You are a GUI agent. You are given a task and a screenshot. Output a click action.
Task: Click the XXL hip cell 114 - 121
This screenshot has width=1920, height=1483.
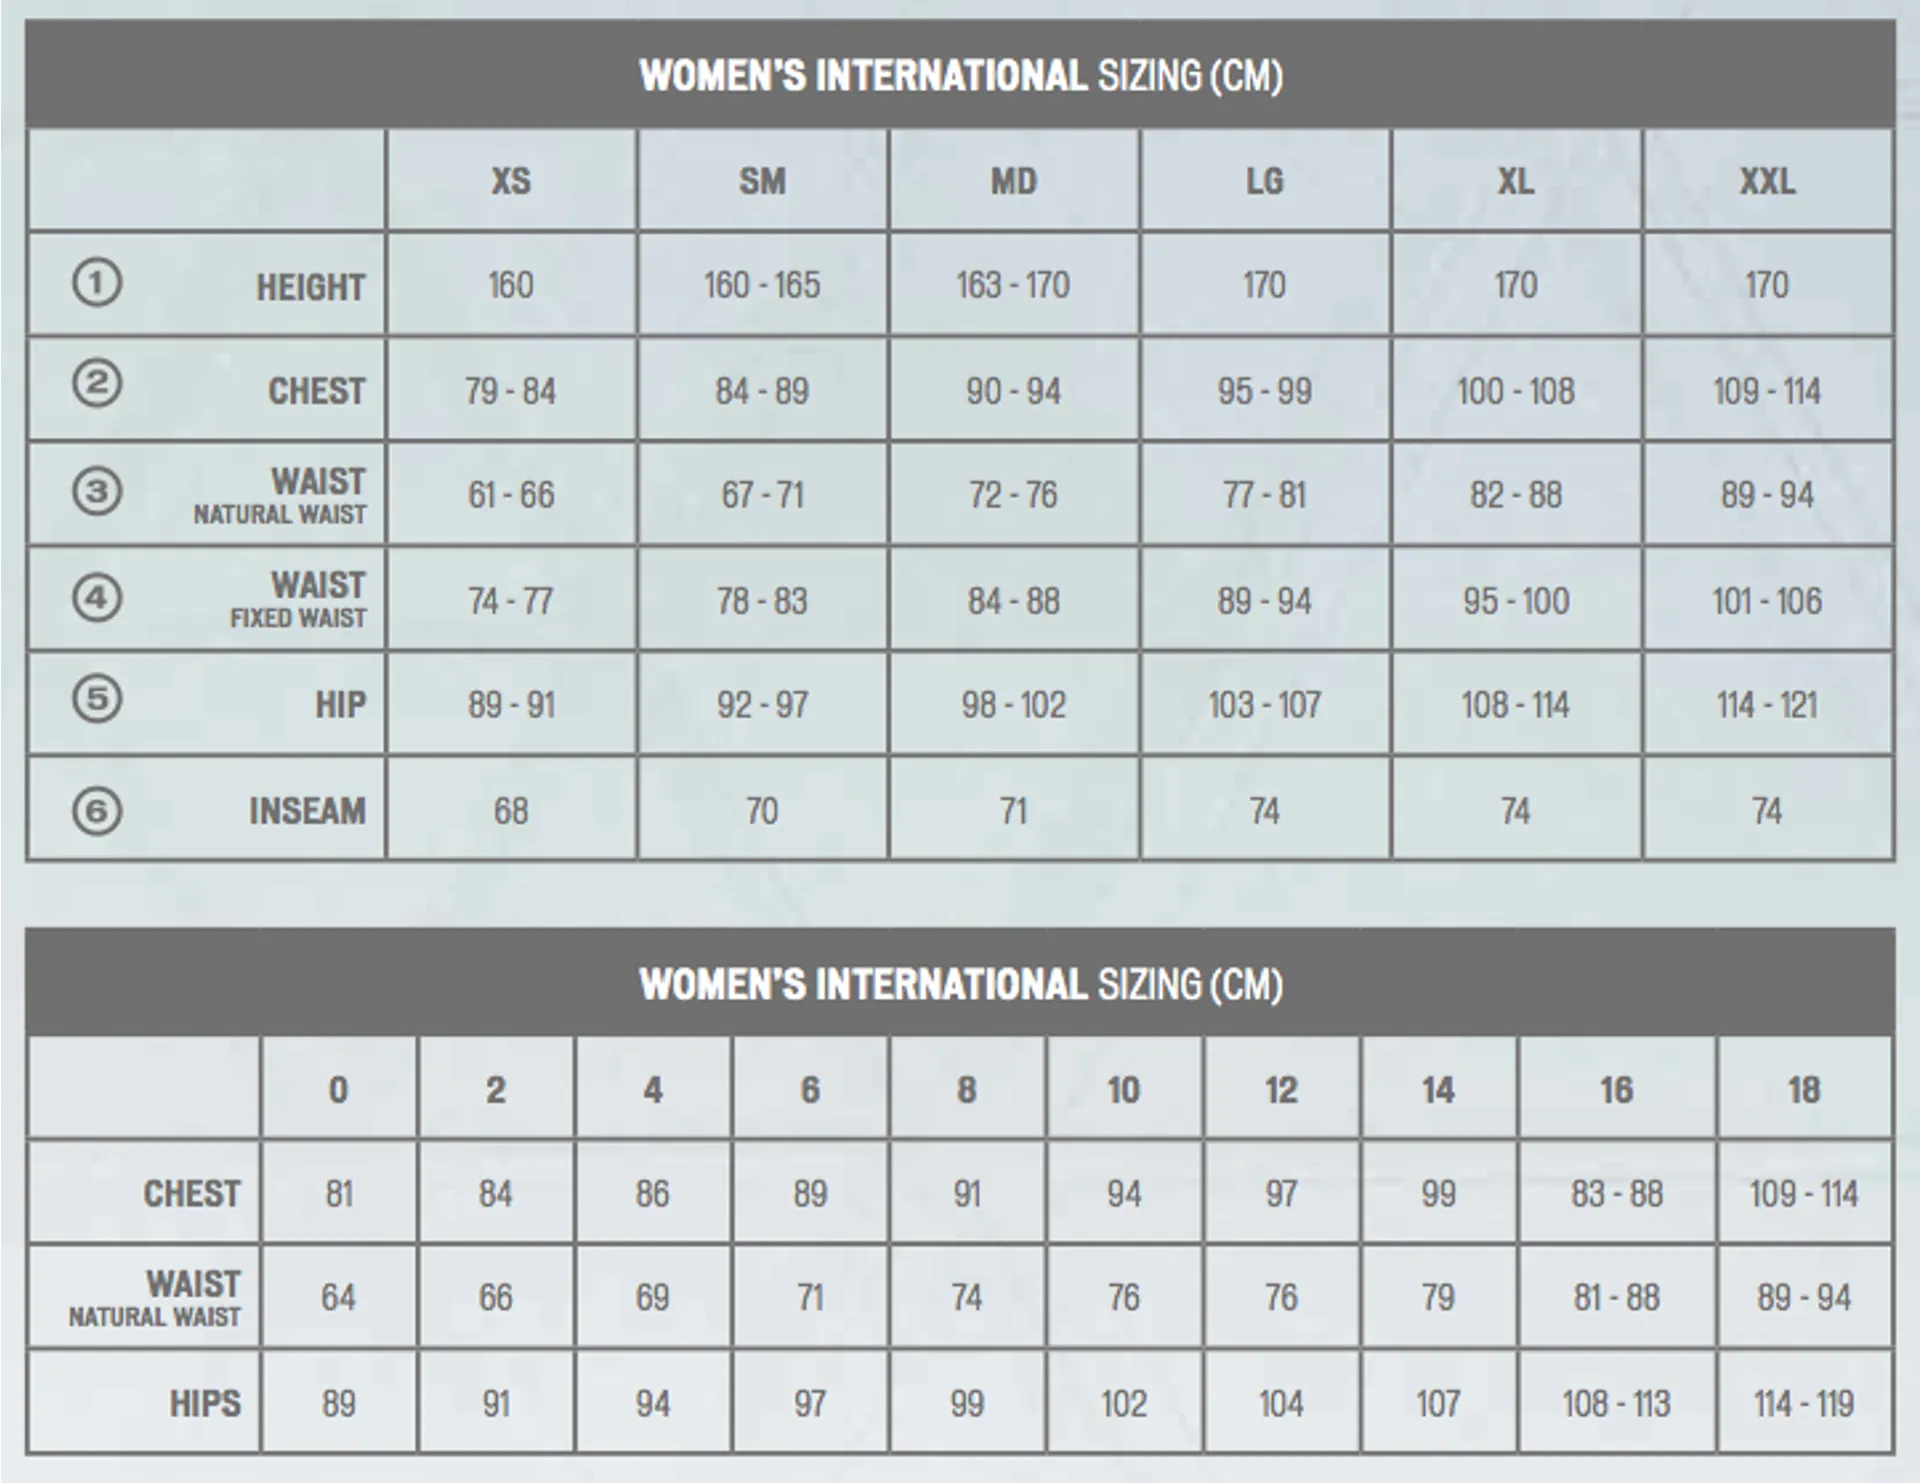1767,705
